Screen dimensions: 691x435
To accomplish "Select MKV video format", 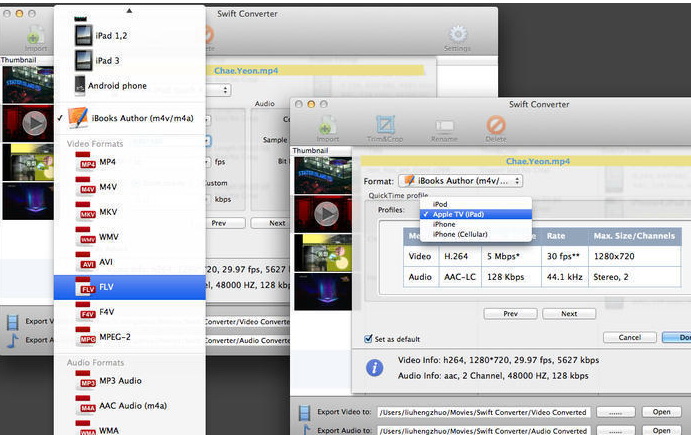I will point(130,212).
